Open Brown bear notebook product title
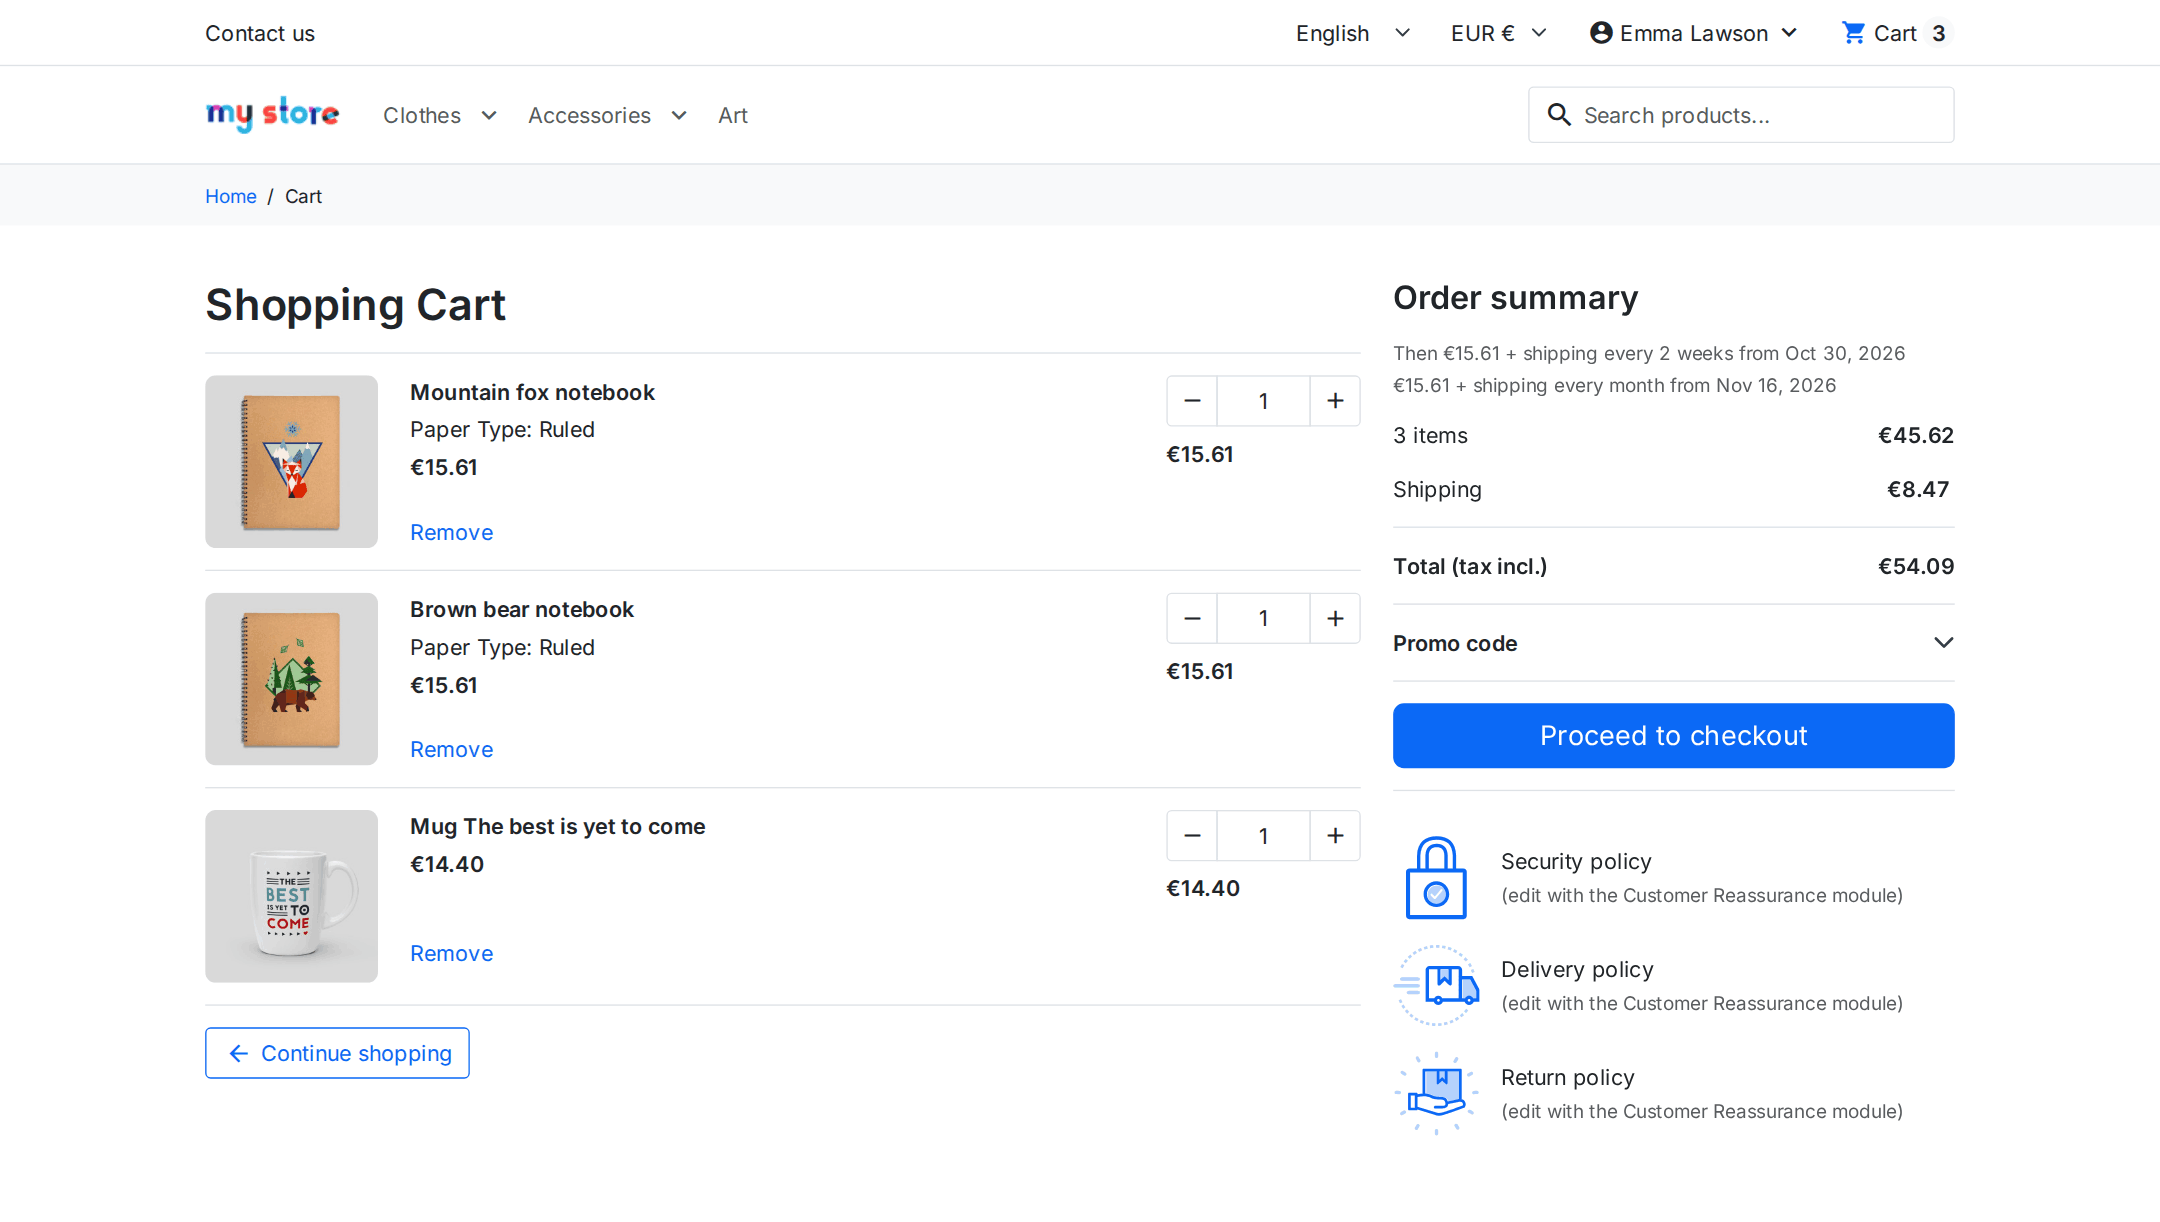Image resolution: width=2160 pixels, height=1222 pixels. (x=521, y=609)
